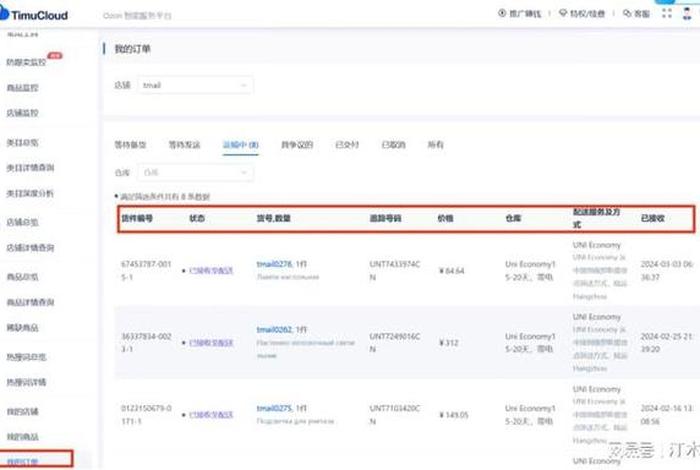Open the 特权/续费 header link
This screenshot has width=700, height=470.
click(582, 14)
